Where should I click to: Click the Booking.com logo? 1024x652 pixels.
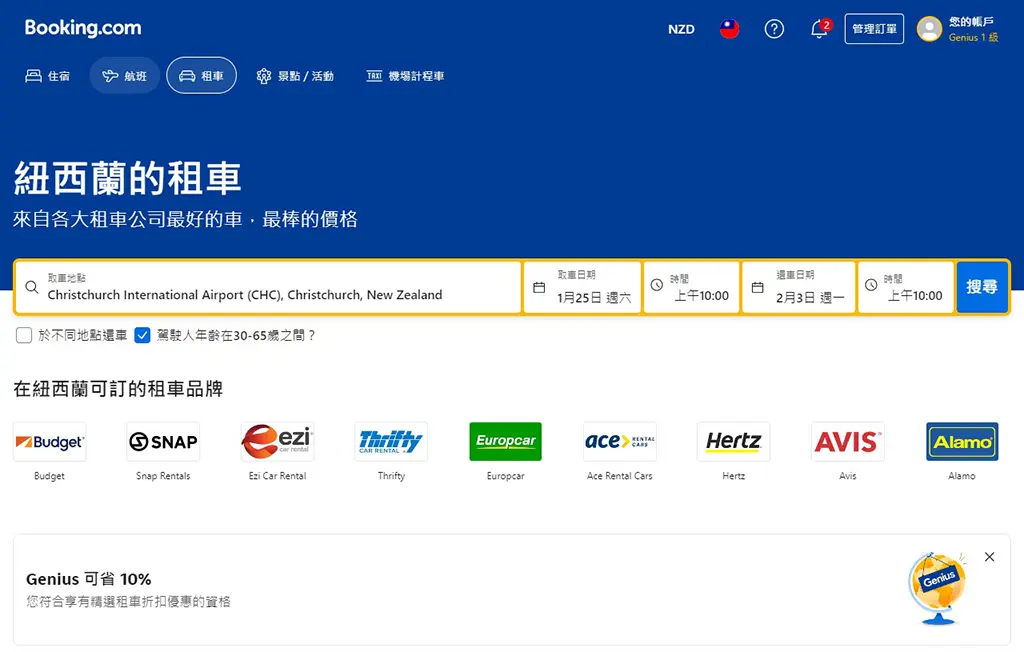pos(83,28)
